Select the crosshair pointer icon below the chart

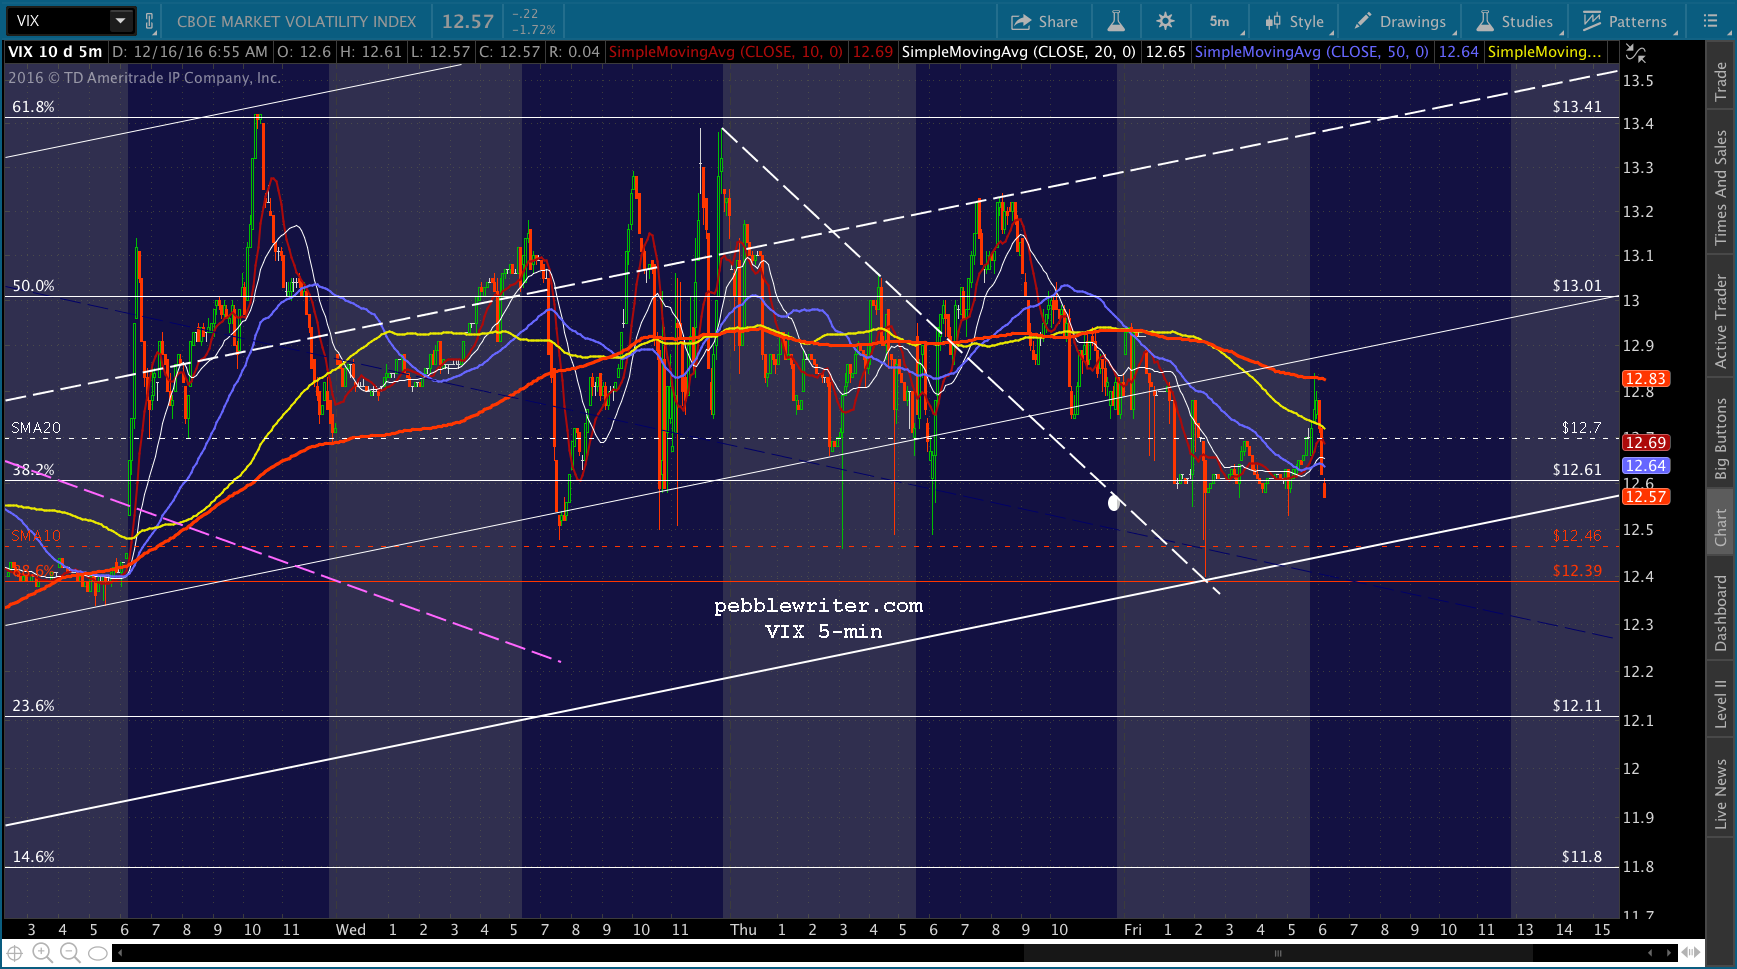15,953
